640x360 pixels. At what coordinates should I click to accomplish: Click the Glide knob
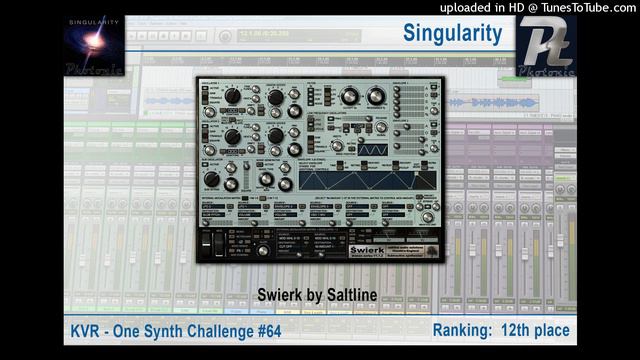[263, 251]
